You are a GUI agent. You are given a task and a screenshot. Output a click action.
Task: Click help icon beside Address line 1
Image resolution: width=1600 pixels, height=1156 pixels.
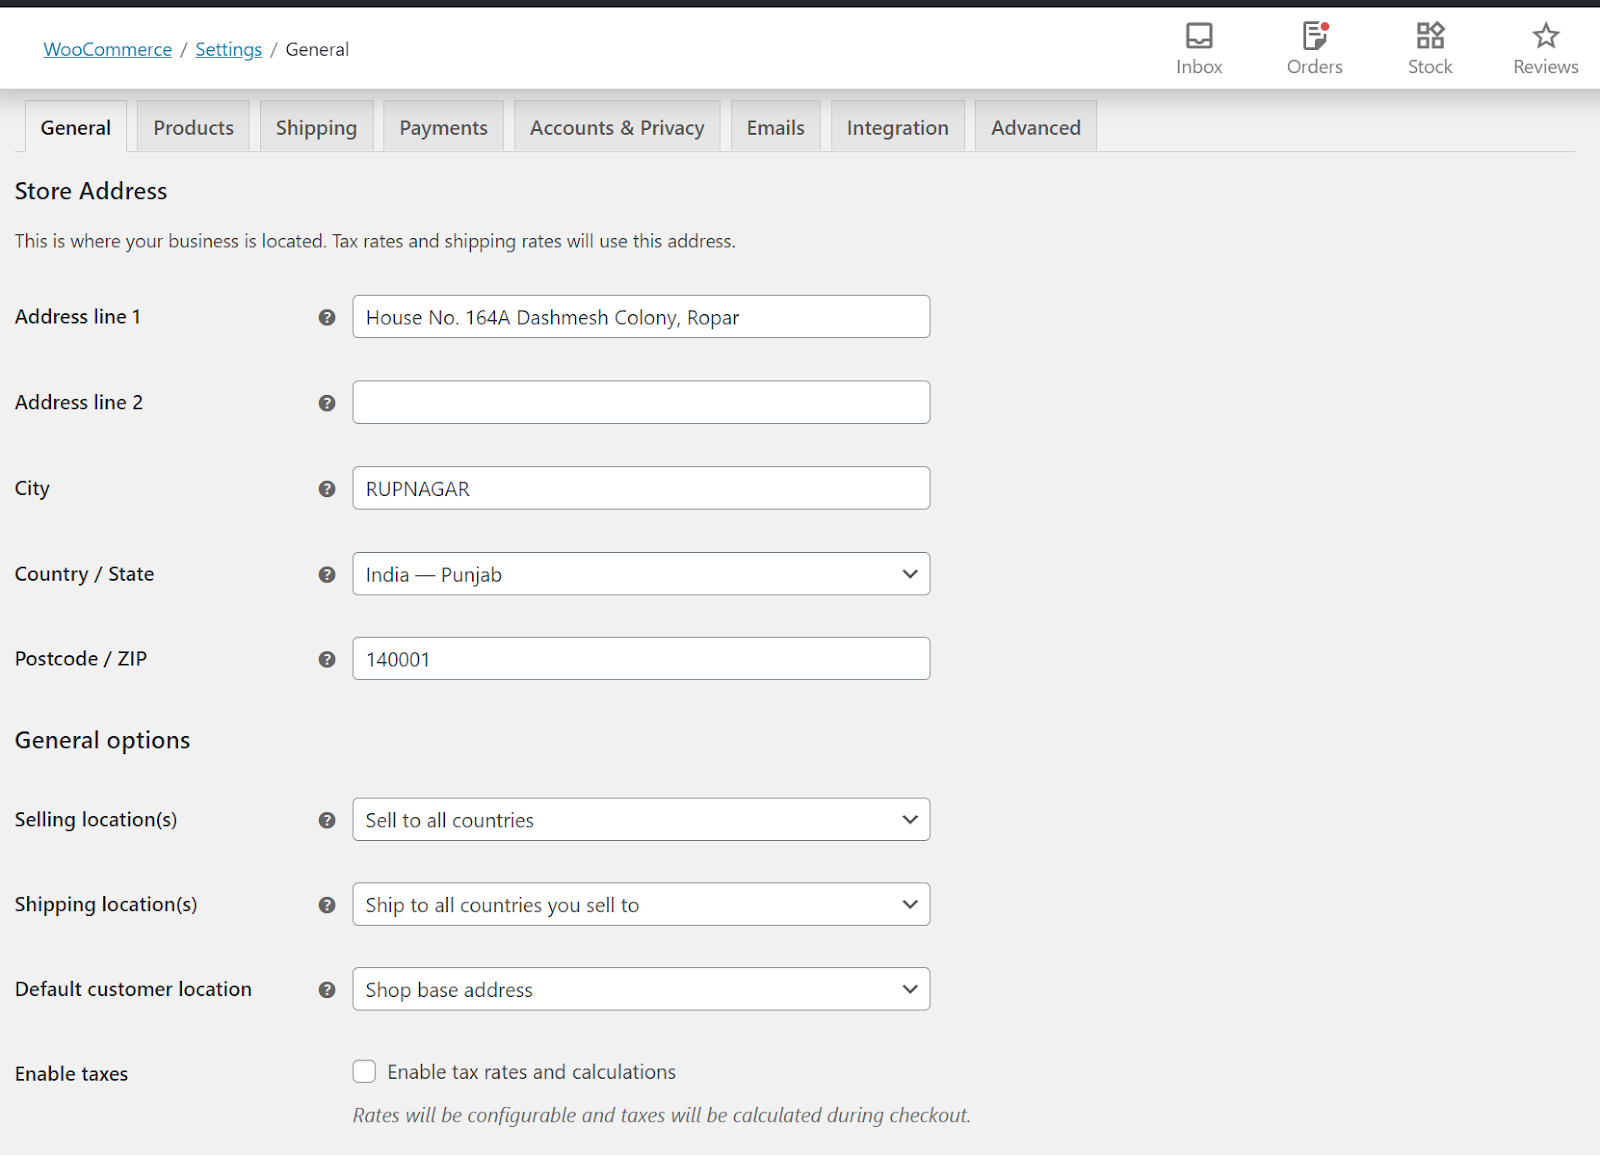pyautogui.click(x=327, y=318)
